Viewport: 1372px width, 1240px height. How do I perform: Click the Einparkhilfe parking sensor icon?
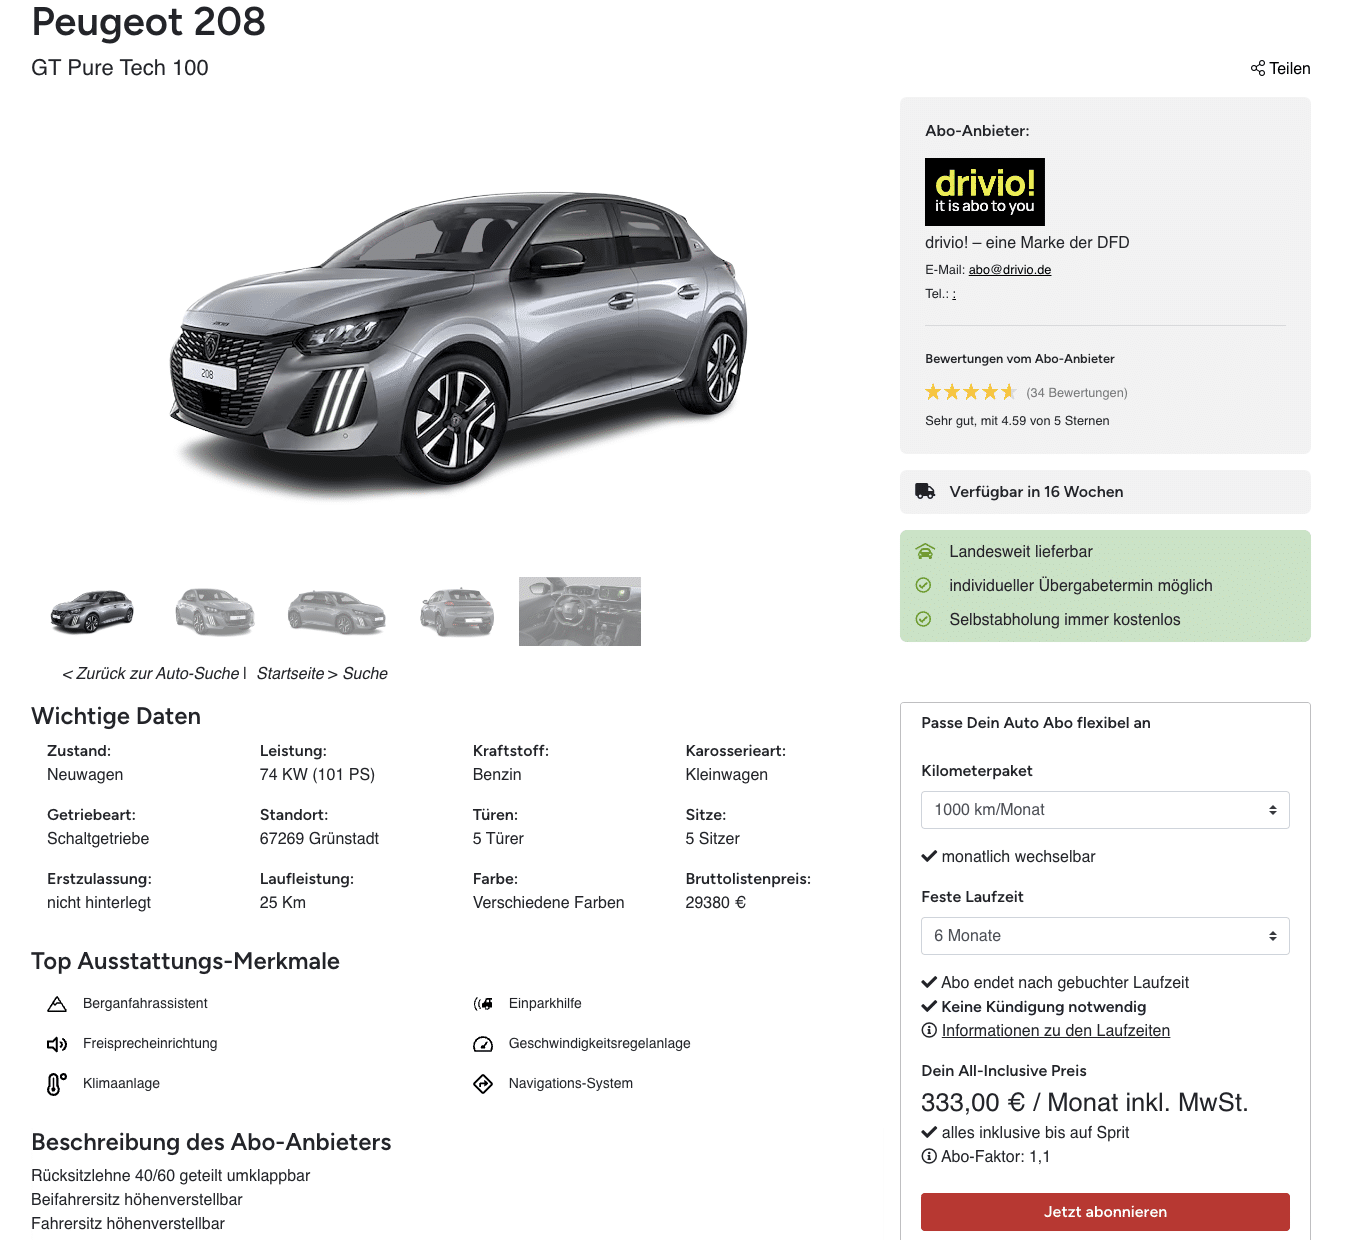[483, 1004]
